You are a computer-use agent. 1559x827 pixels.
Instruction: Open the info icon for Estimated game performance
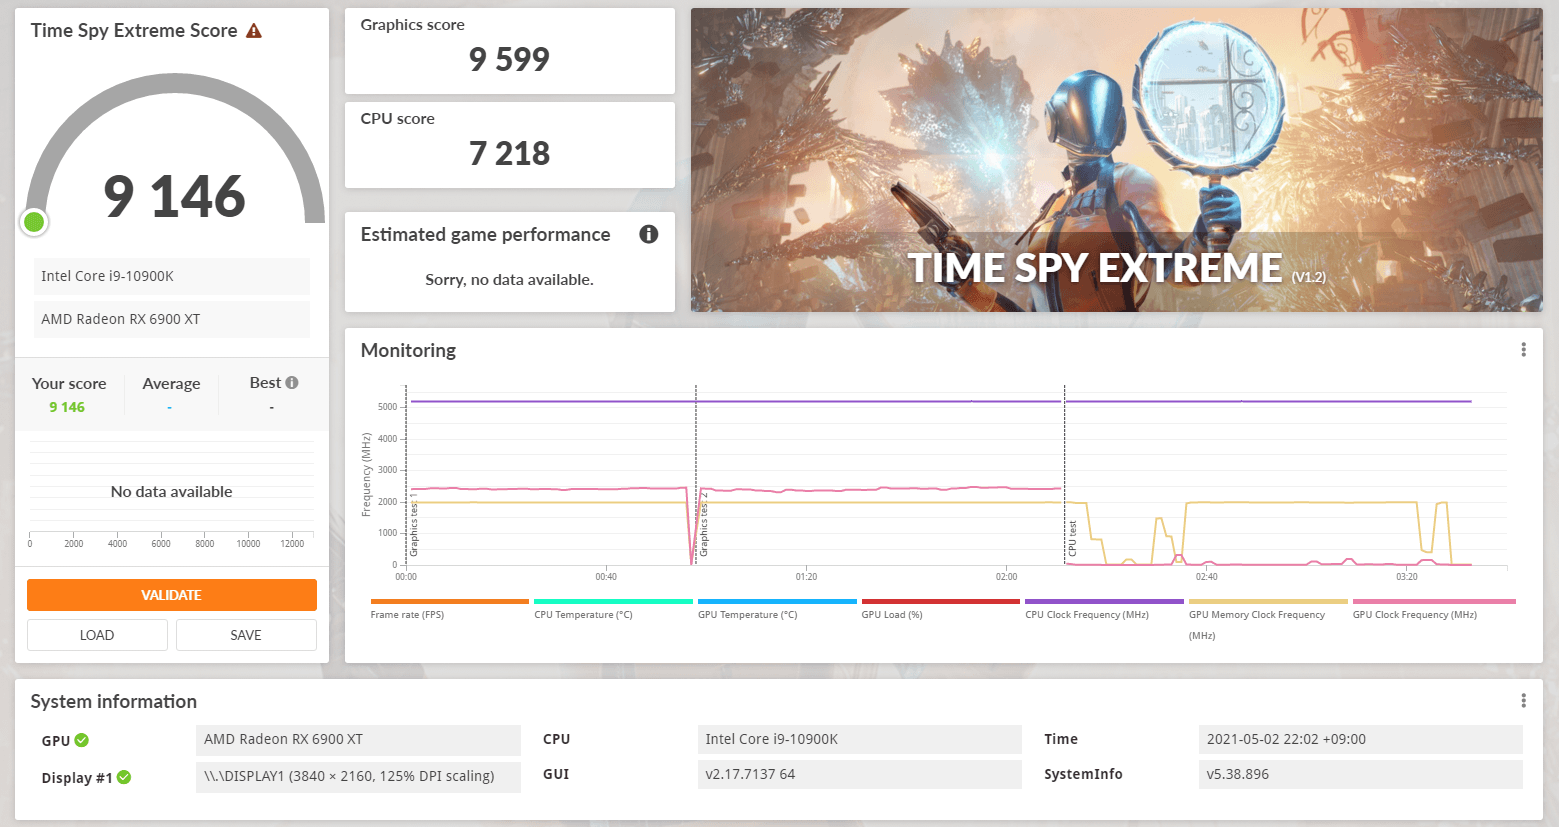pos(649,234)
